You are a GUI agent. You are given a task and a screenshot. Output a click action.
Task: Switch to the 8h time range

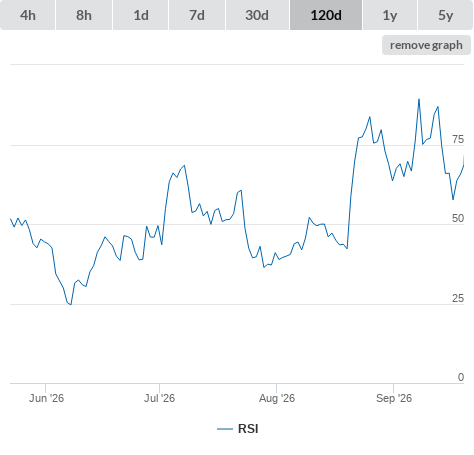click(x=84, y=15)
